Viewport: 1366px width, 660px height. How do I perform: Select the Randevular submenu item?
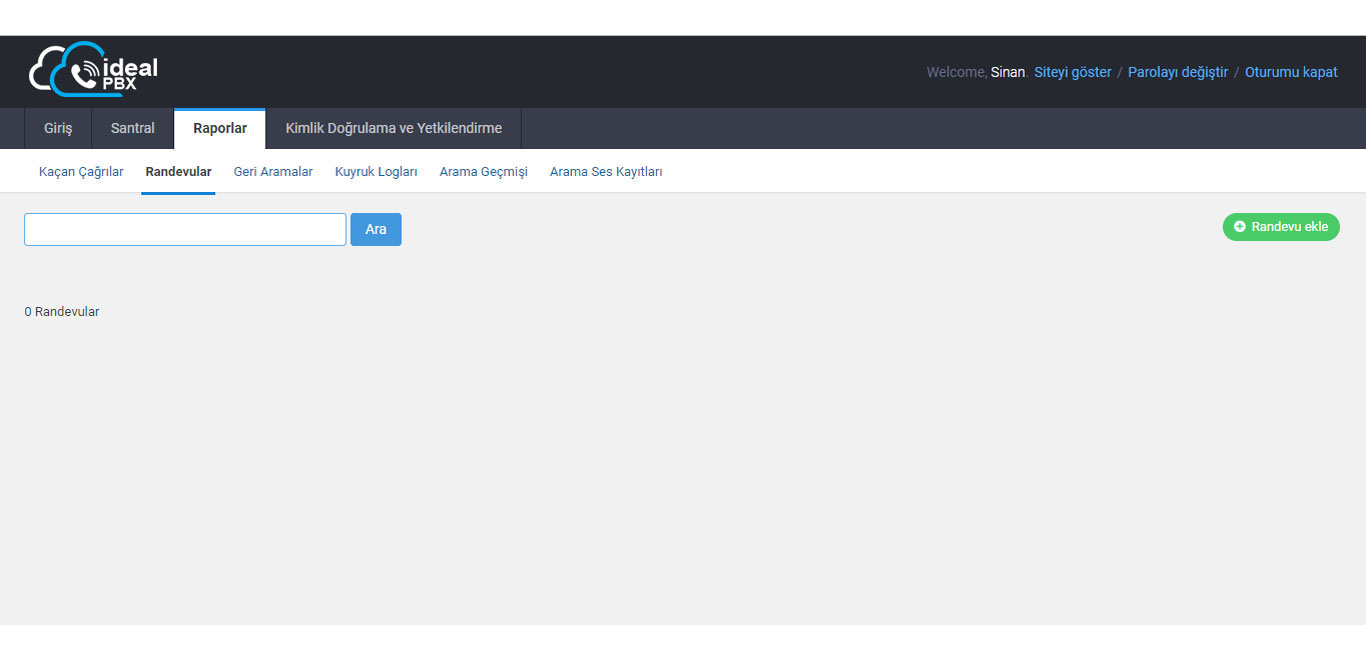[178, 172]
